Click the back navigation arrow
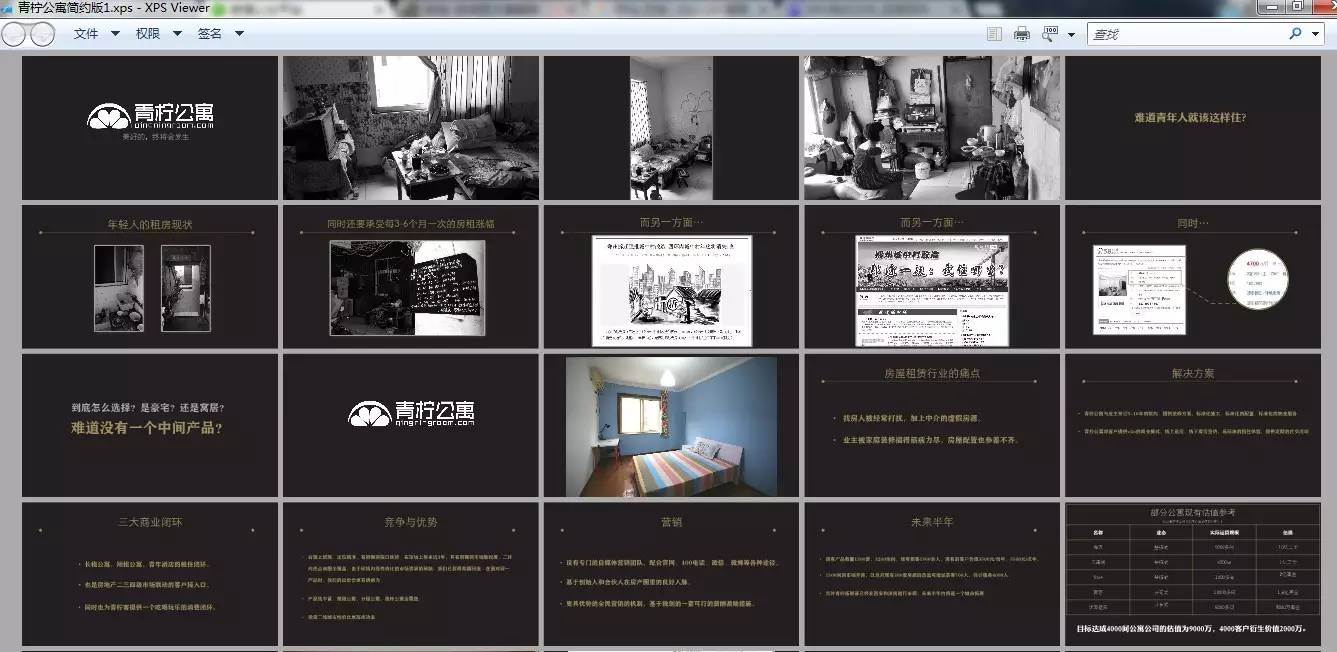The height and width of the screenshot is (652, 1337). [x=14, y=33]
